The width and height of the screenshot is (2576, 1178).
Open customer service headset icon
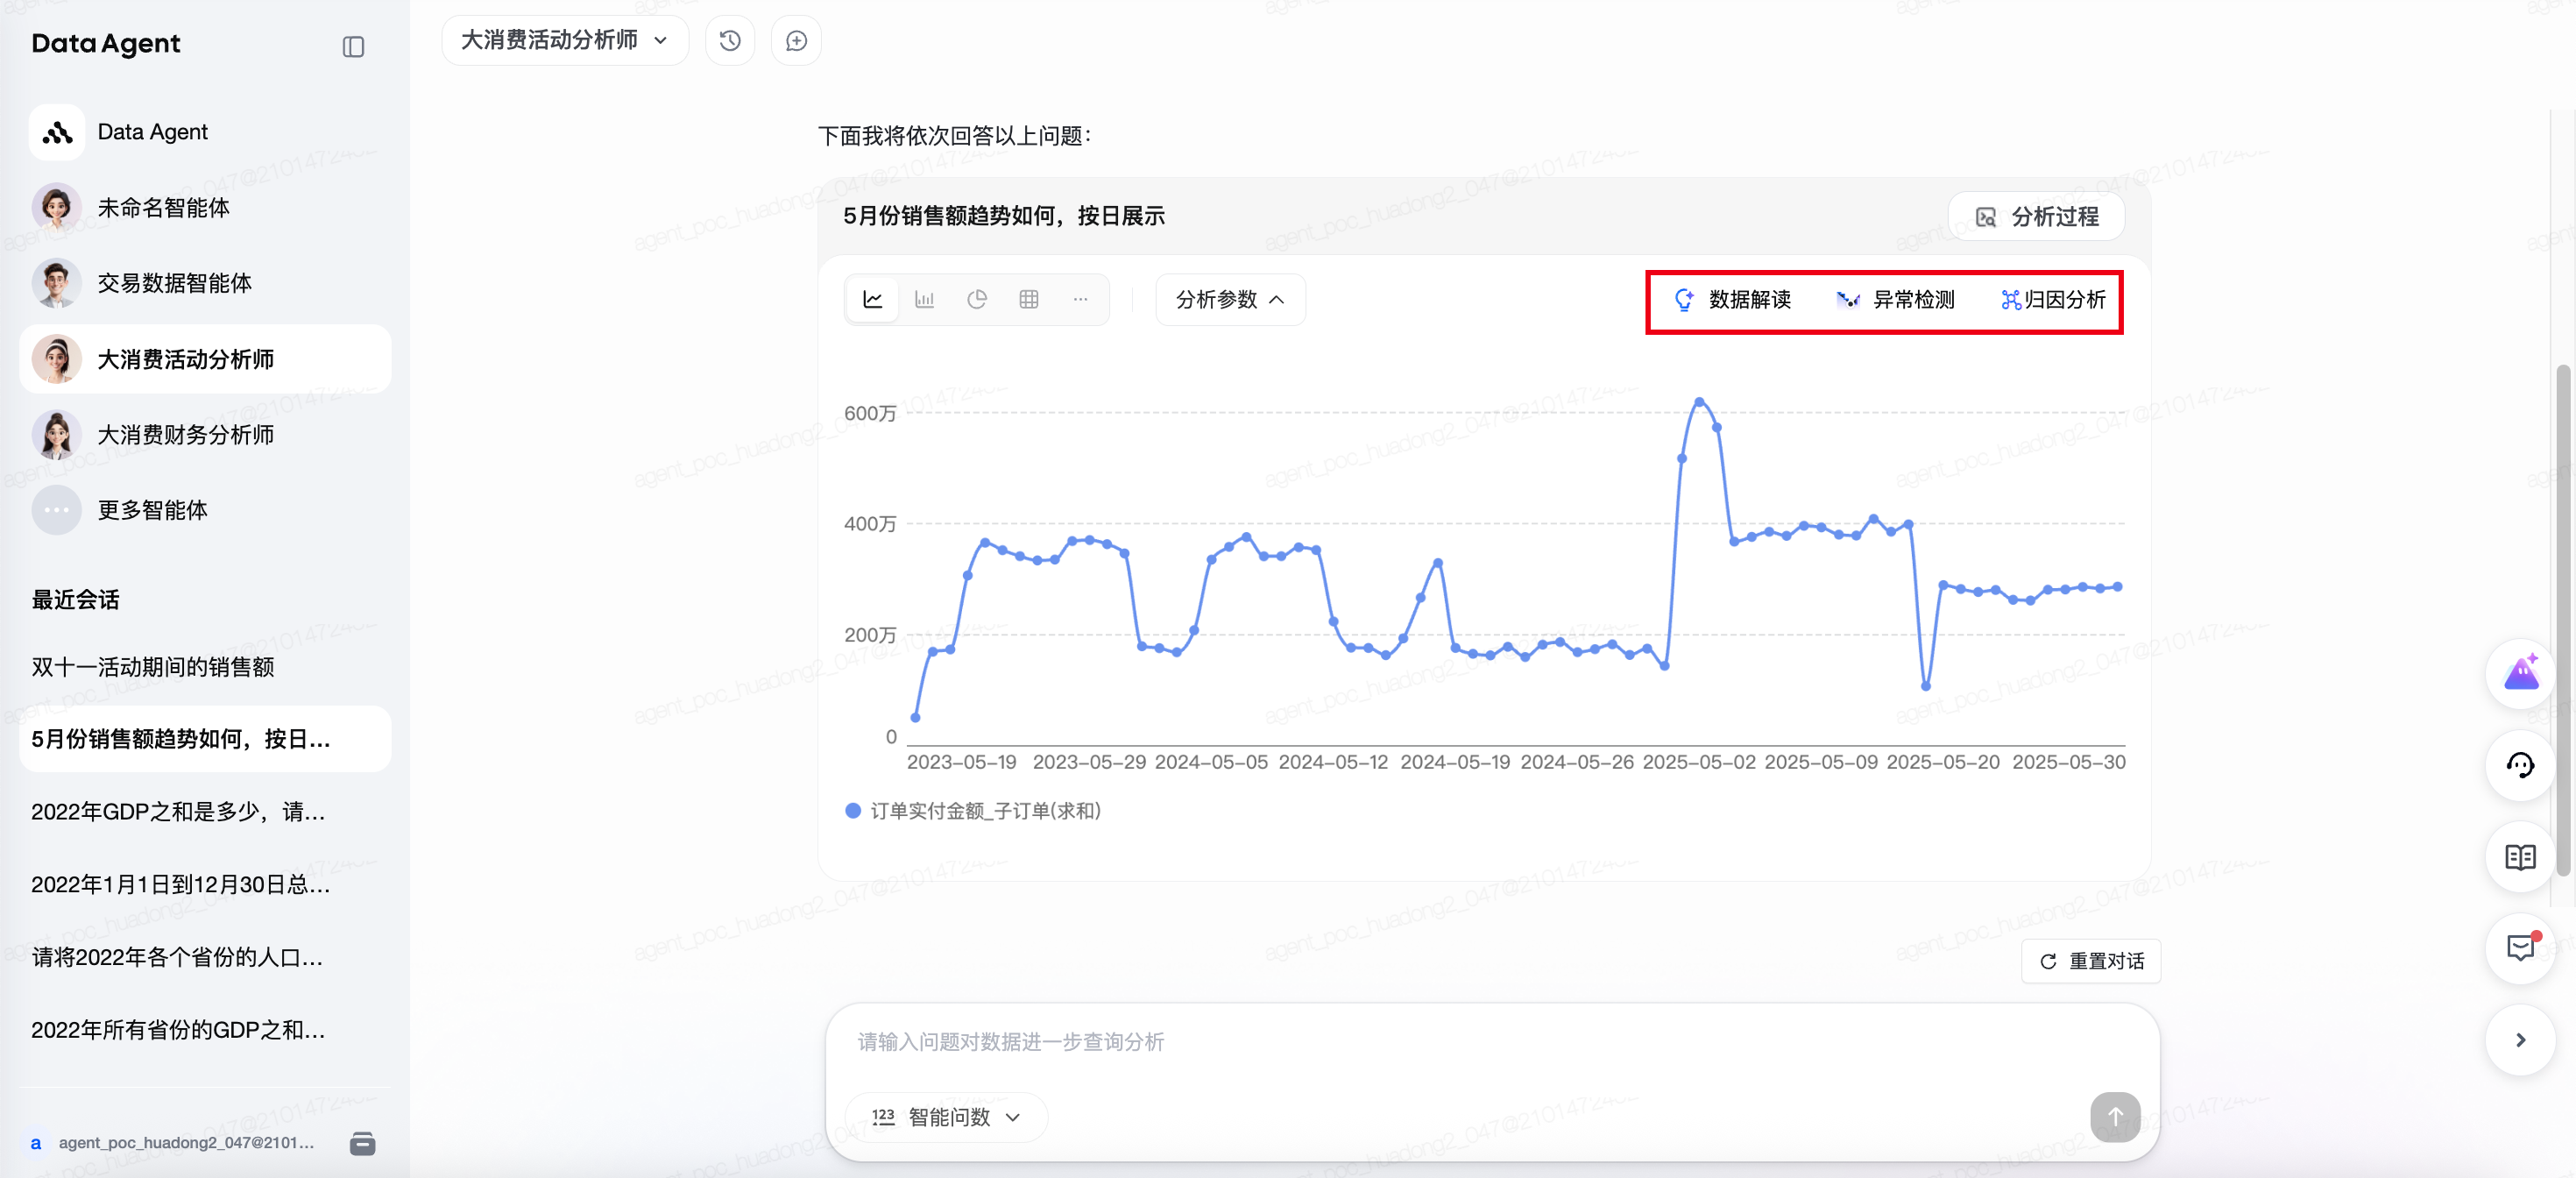(2519, 765)
